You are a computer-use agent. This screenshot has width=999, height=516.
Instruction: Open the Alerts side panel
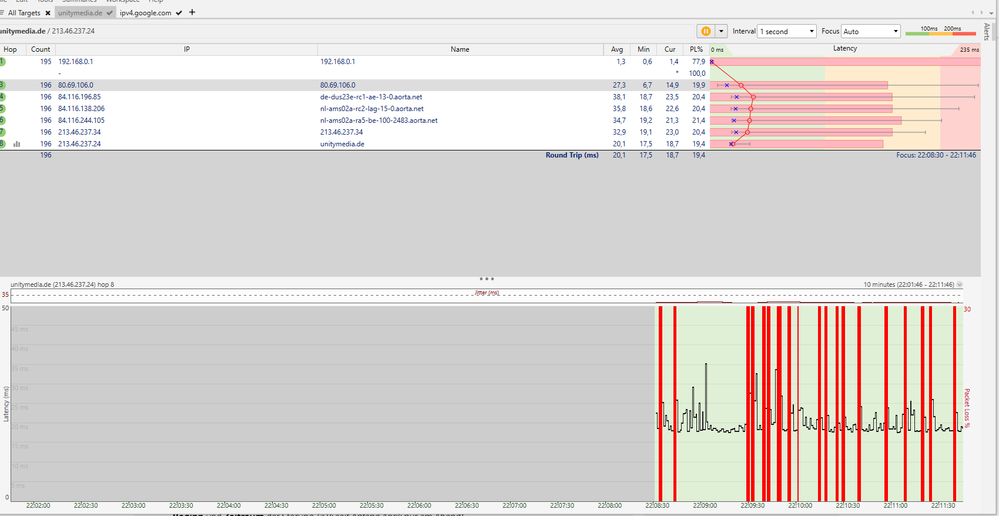pyautogui.click(x=986, y=33)
